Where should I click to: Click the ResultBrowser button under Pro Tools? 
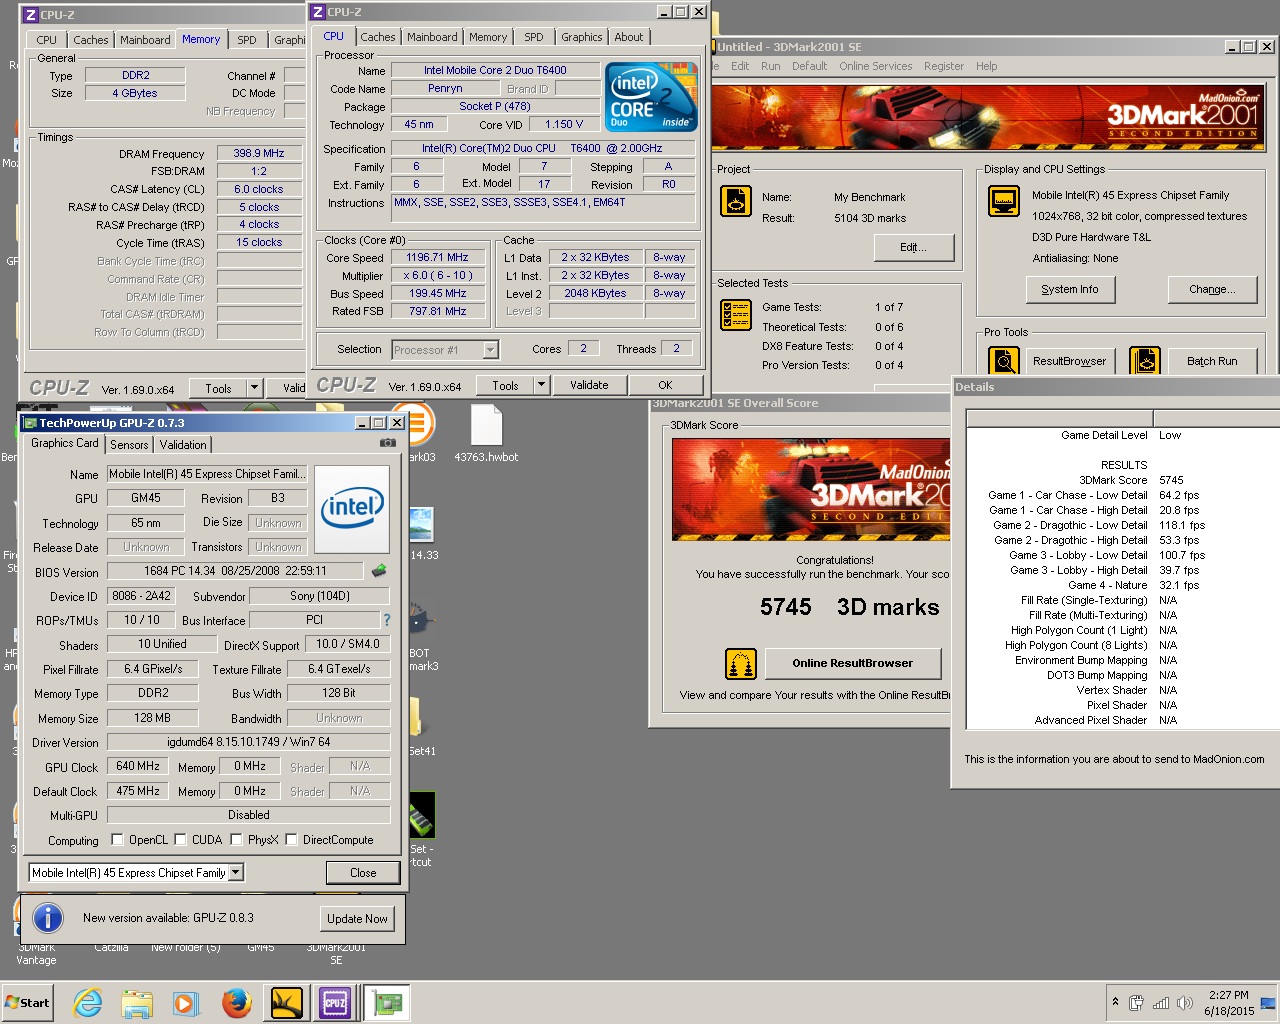pos(1070,361)
